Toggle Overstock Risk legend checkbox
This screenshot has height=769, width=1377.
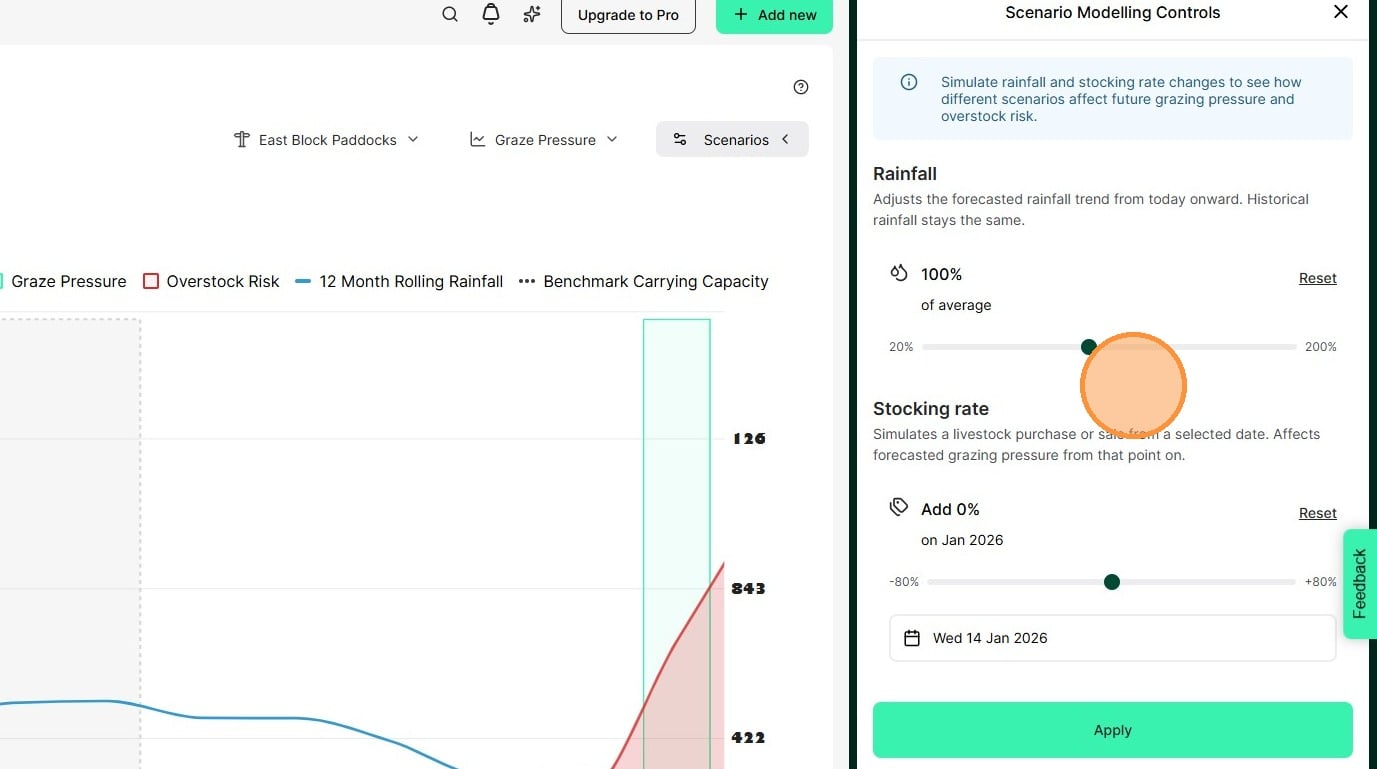[x=151, y=282]
